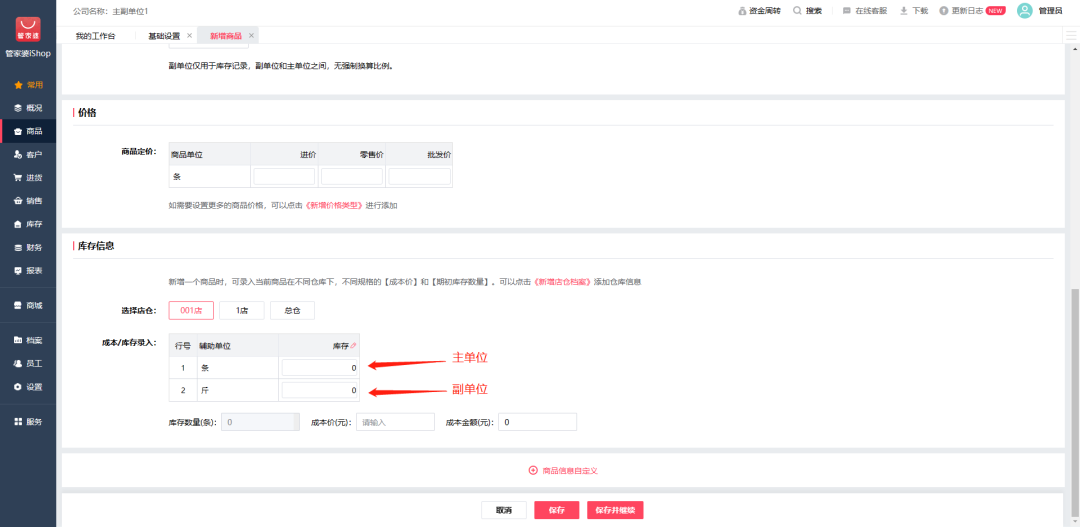Click the 取消 button
1080x527 pixels.
click(504, 510)
